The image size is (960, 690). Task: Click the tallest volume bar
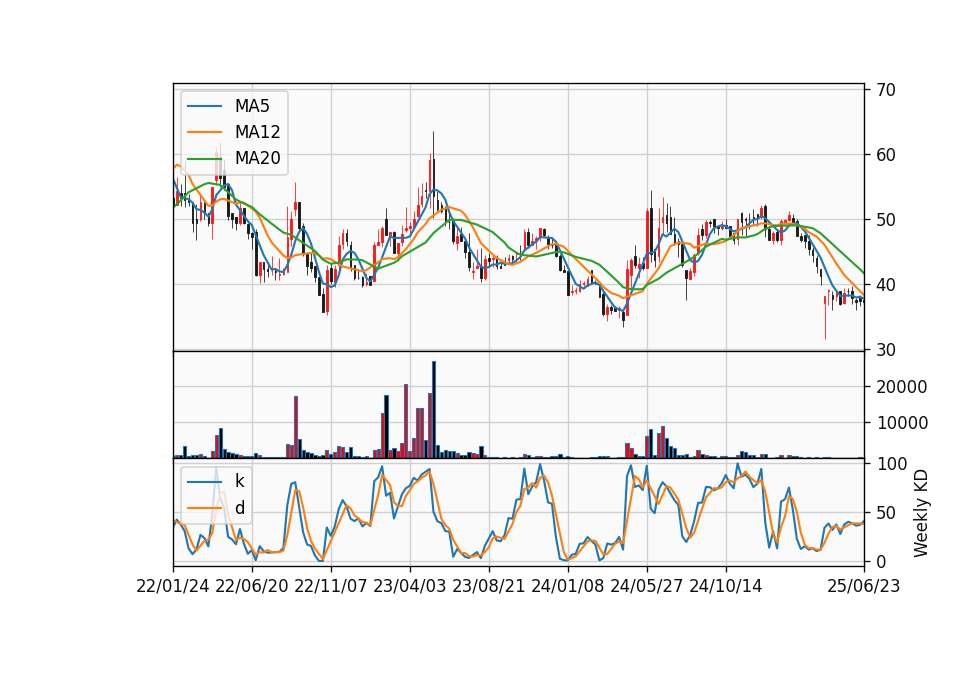pyautogui.click(x=433, y=410)
